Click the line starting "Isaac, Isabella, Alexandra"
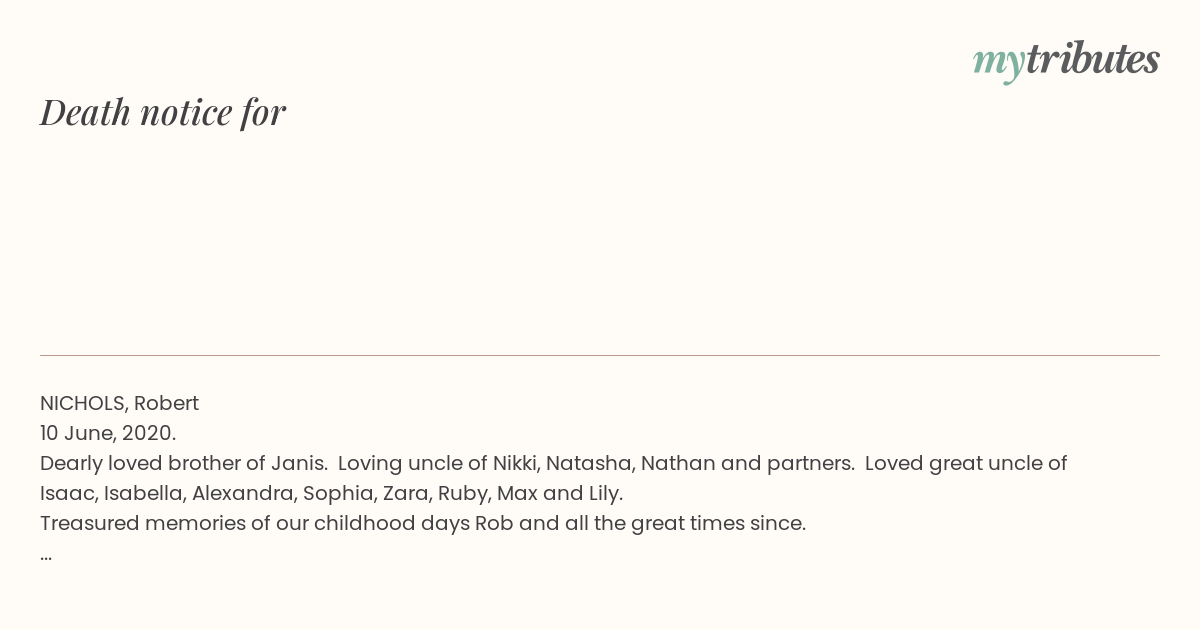The height and width of the screenshot is (630, 1200). [331, 493]
